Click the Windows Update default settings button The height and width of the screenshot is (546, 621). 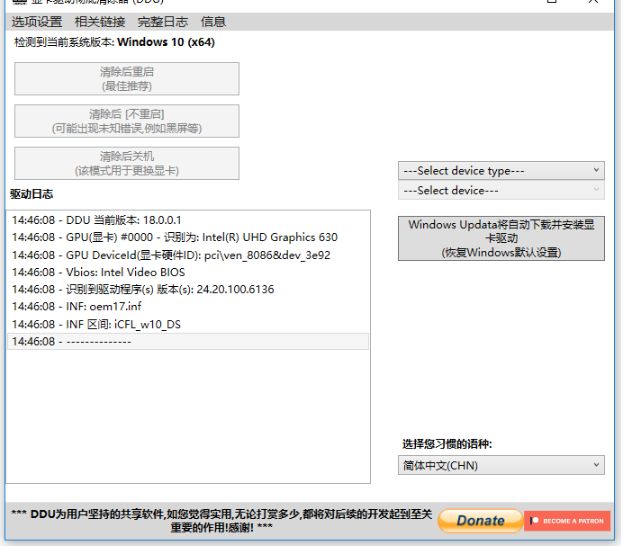(x=501, y=238)
